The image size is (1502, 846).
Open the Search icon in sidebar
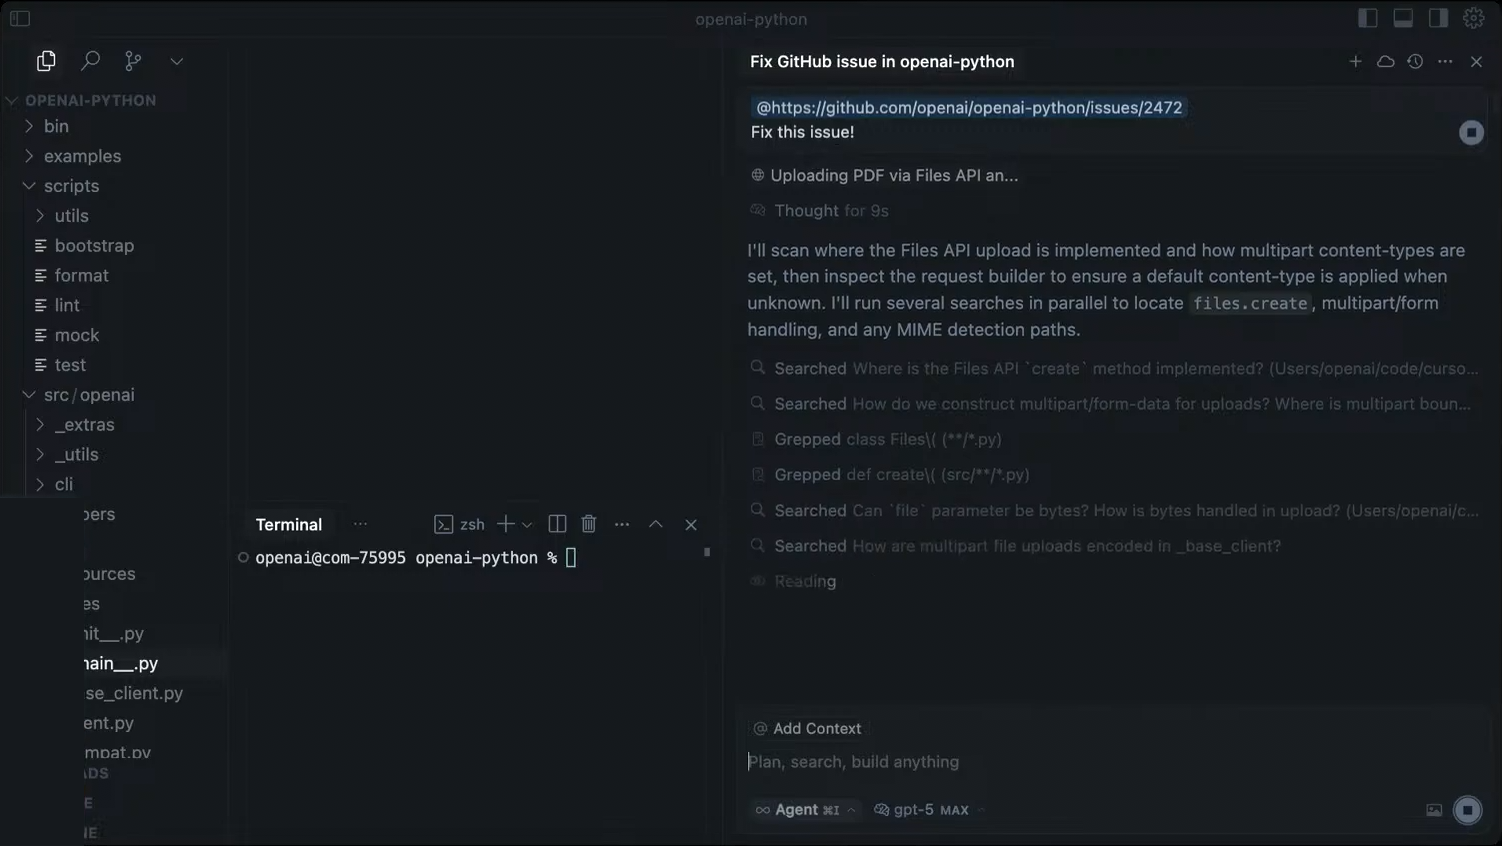(x=90, y=61)
